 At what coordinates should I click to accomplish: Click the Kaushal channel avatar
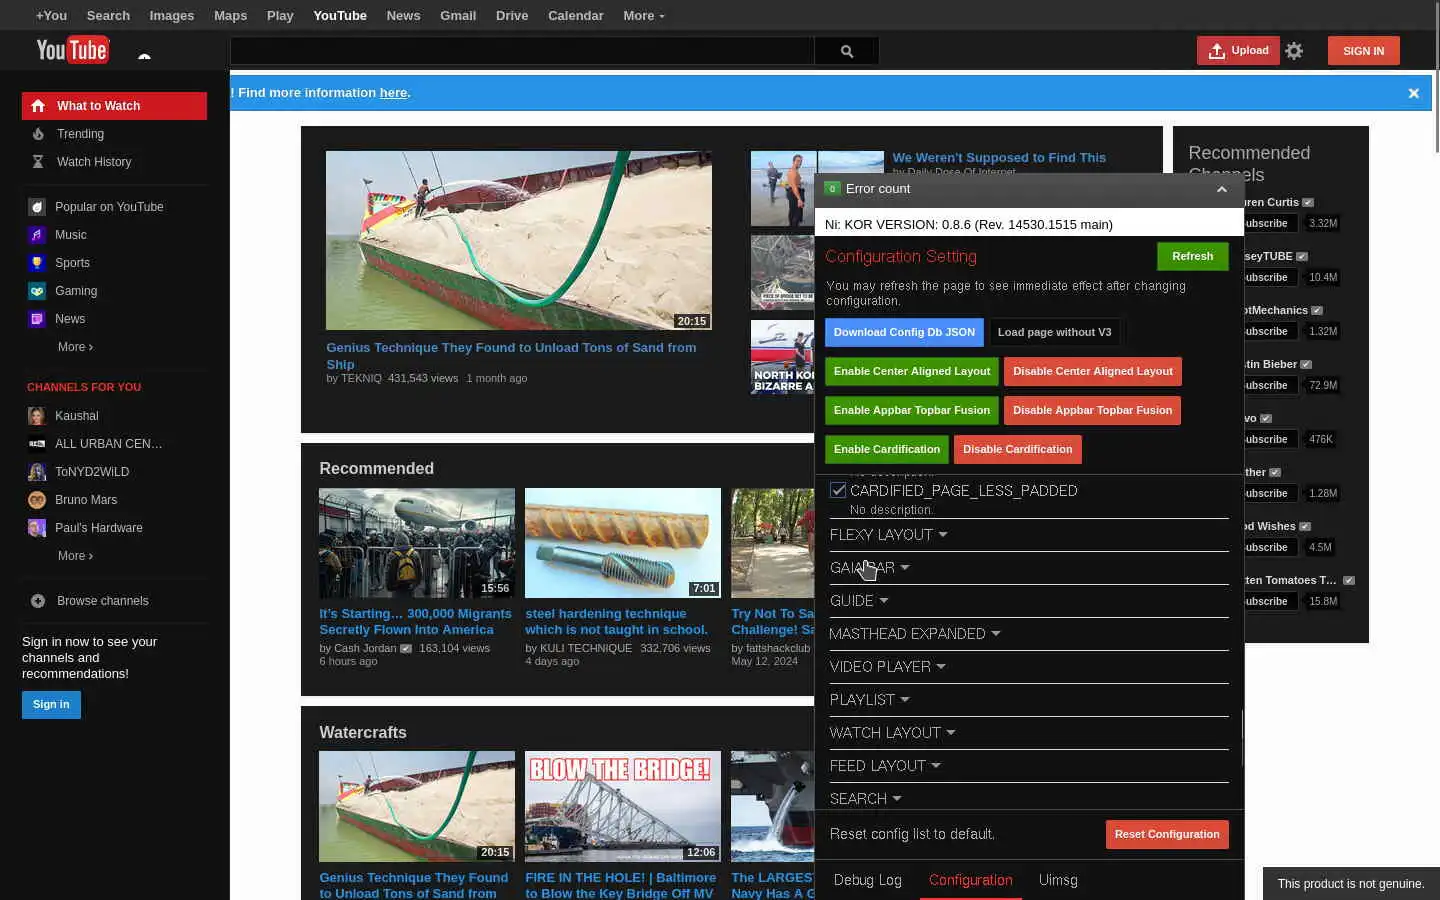click(x=37, y=416)
